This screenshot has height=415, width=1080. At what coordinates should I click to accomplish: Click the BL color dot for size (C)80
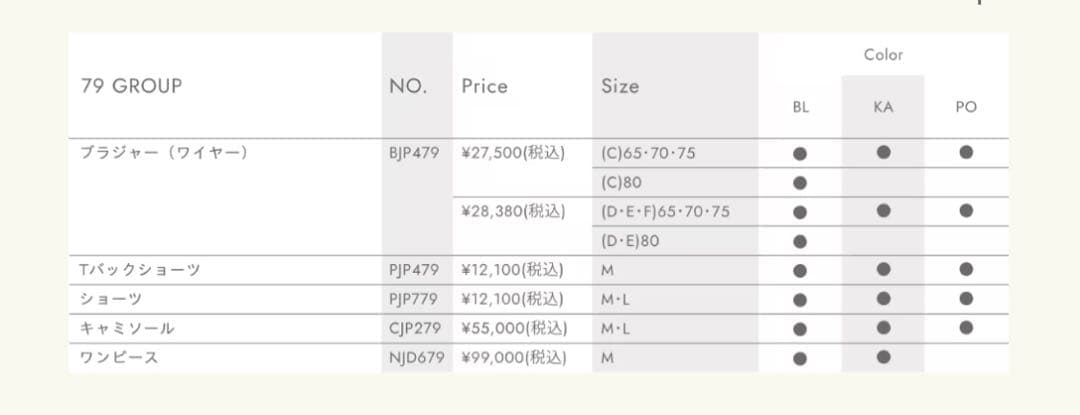pyautogui.click(x=800, y=183)
